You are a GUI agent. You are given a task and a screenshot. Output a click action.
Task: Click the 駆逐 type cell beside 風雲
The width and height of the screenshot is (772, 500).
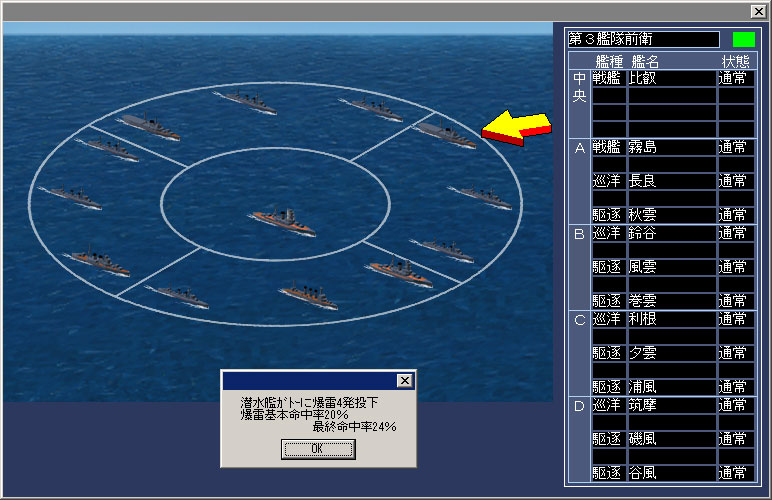click(x=609, y=267)
